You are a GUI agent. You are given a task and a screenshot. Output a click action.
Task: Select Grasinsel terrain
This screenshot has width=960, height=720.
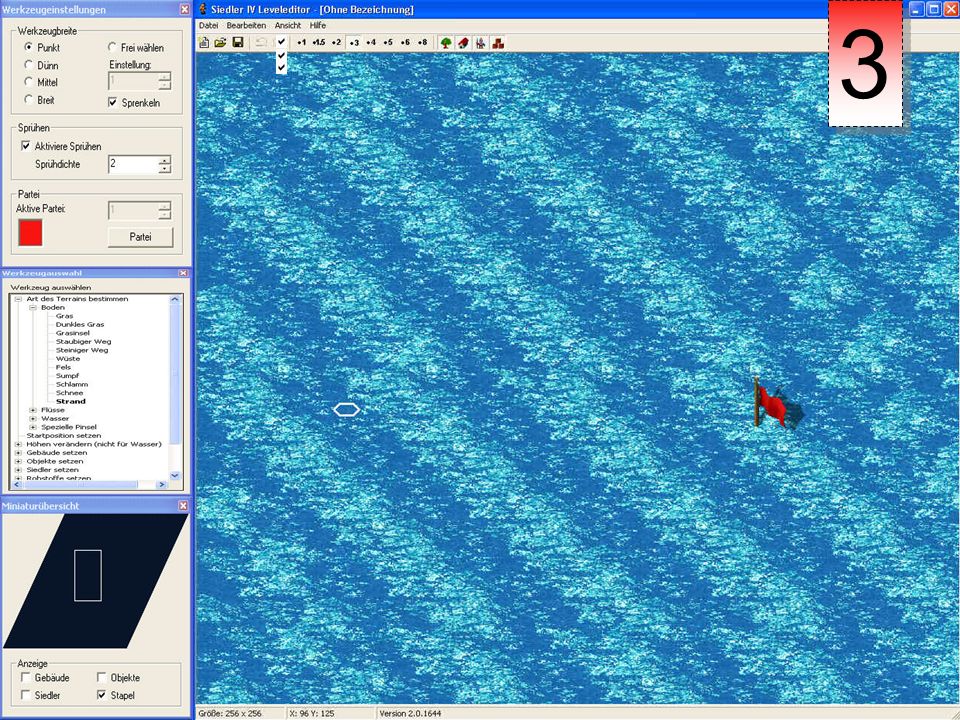[72, 333]
